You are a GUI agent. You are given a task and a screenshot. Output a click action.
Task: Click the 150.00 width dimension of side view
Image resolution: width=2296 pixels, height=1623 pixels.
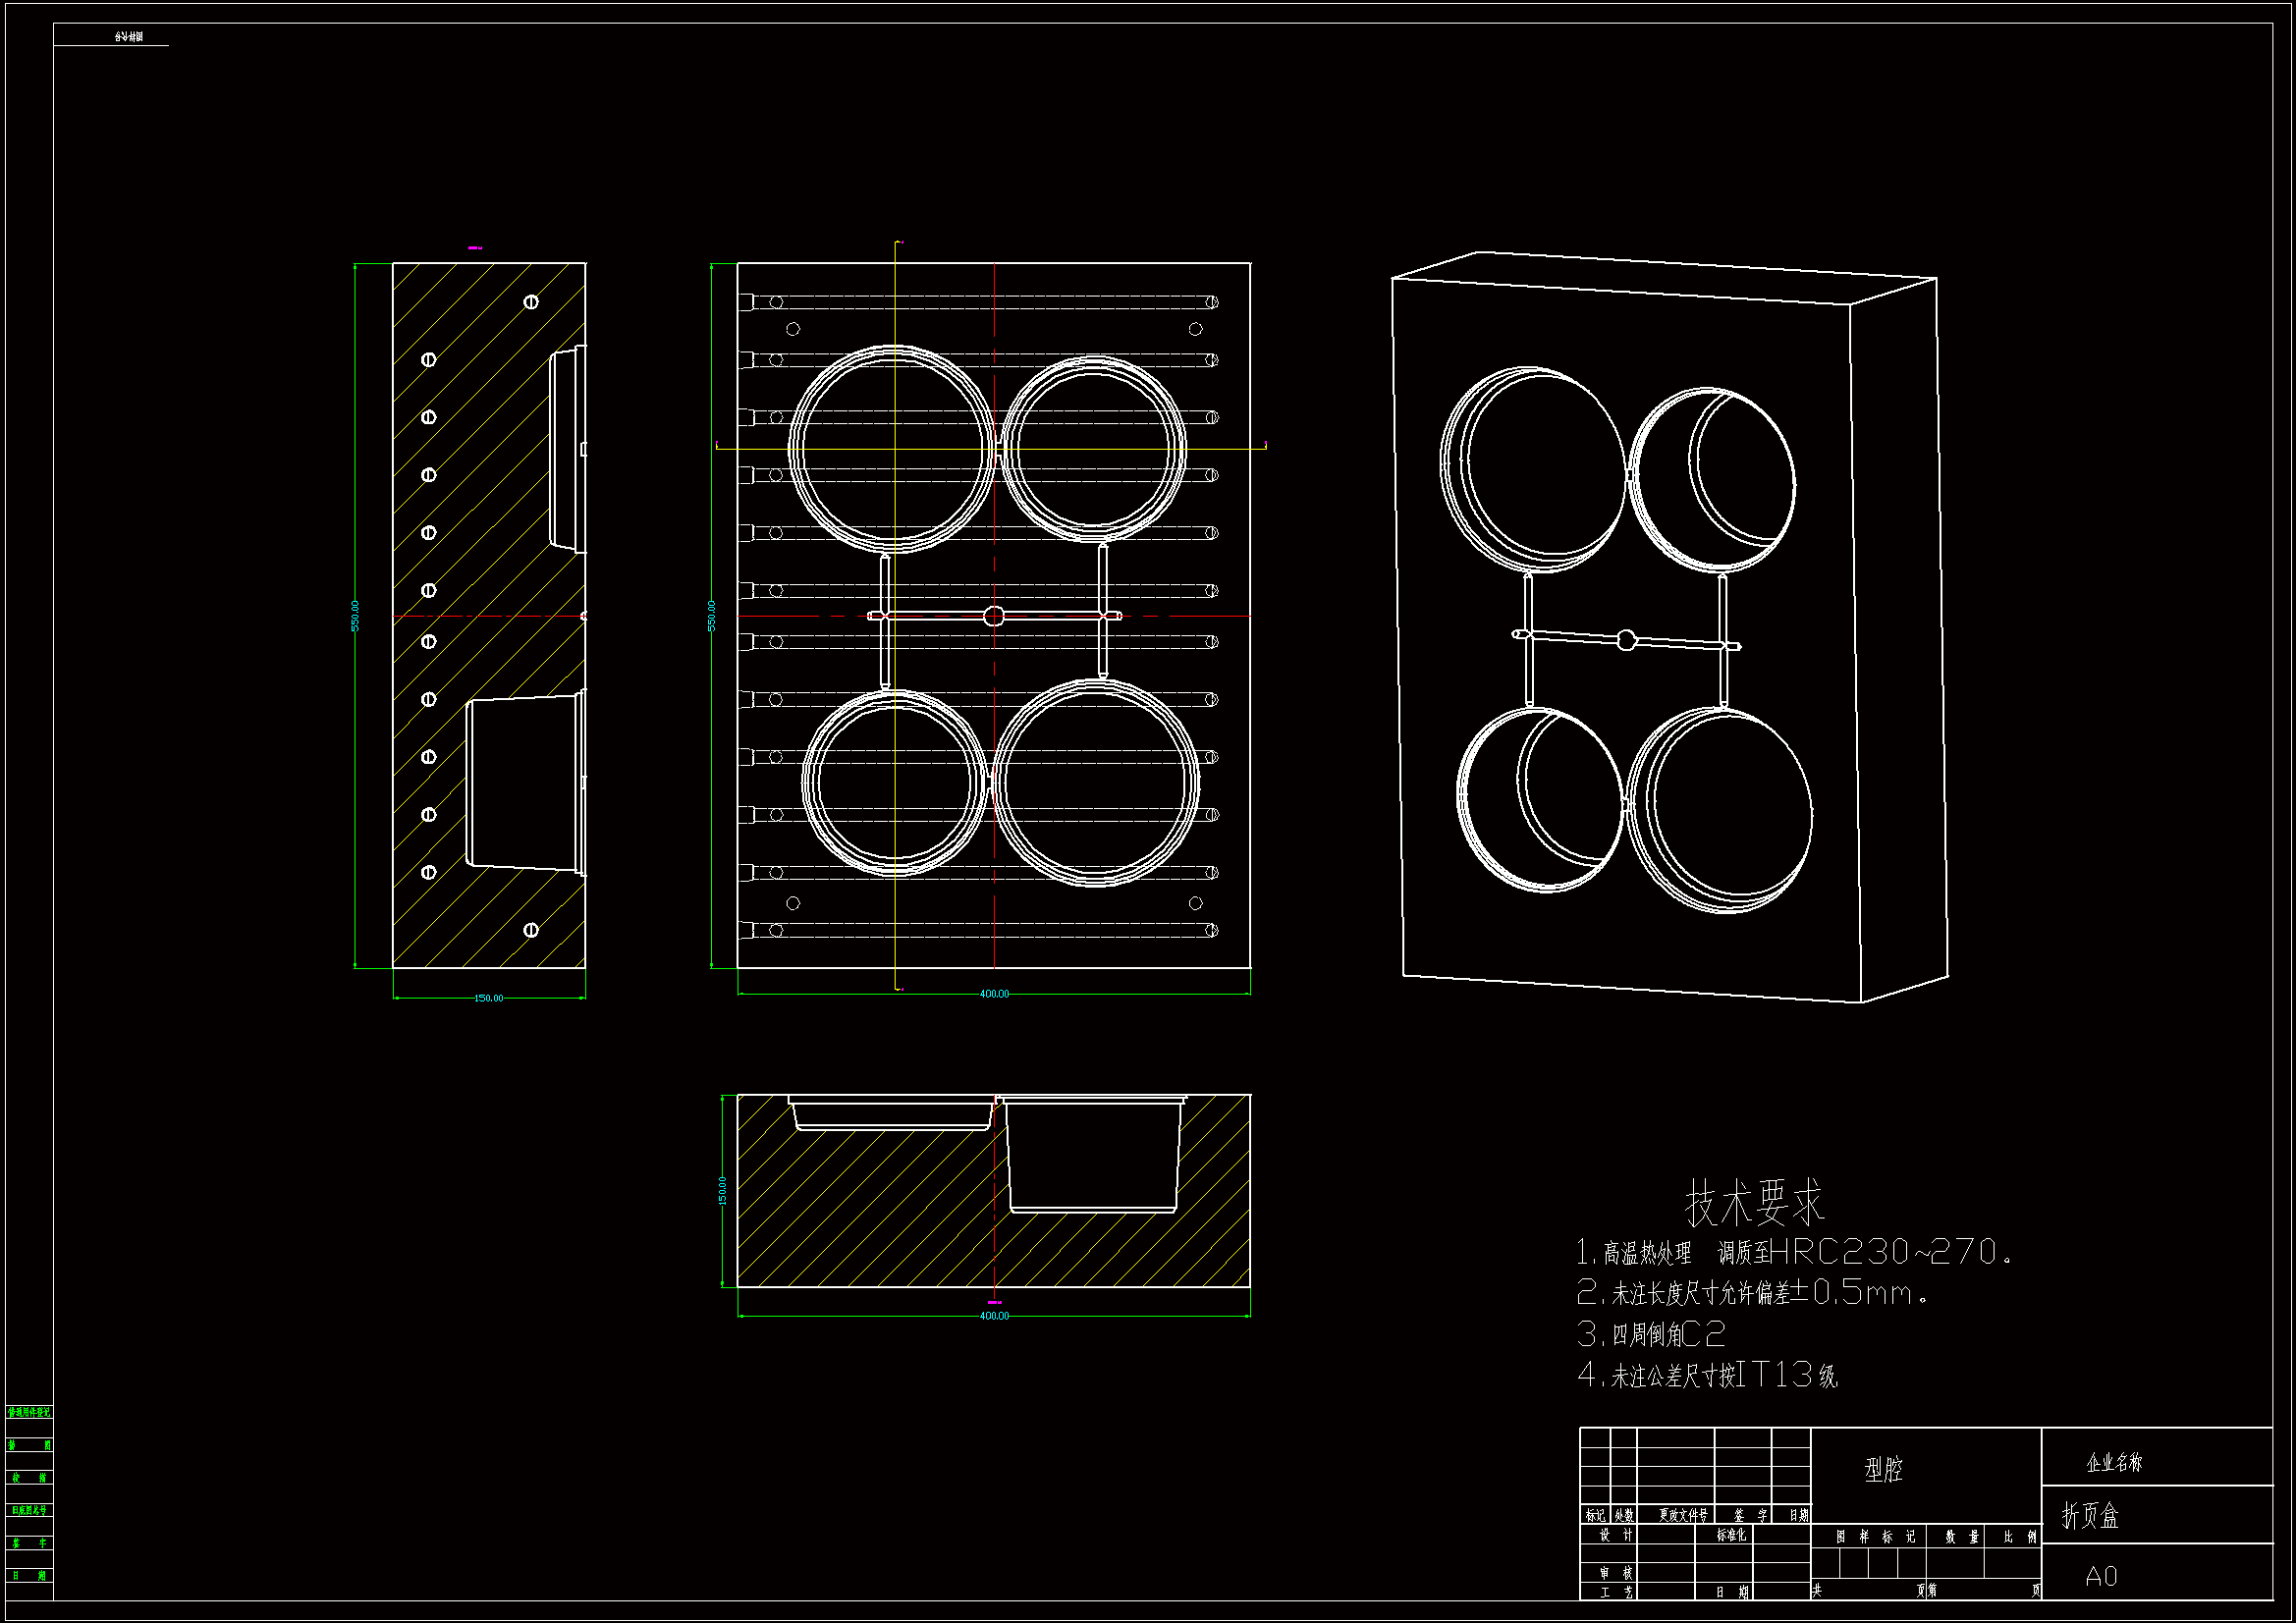click(488, 998)
